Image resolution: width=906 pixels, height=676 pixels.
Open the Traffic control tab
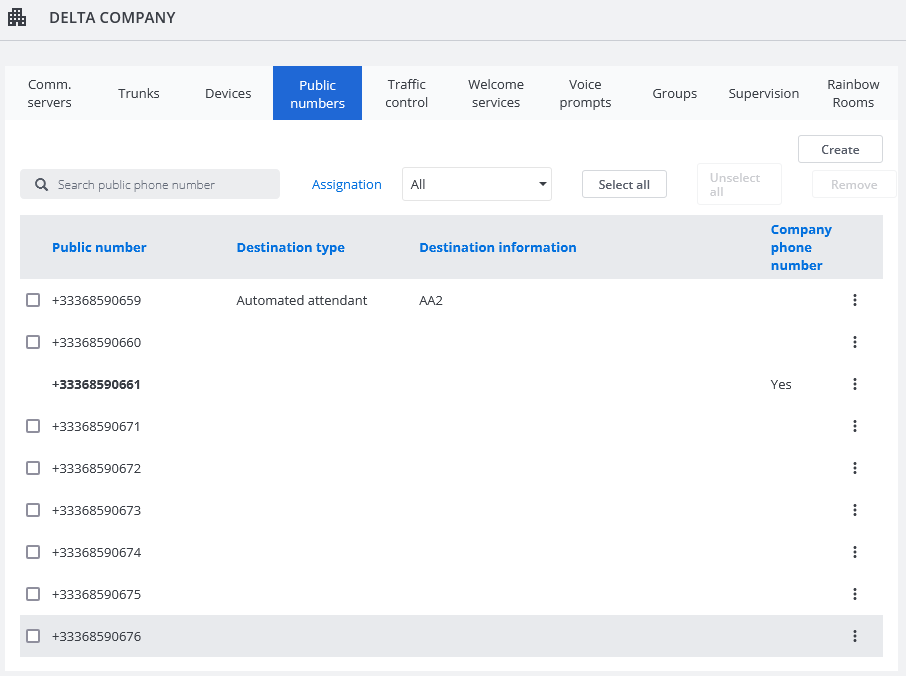tap(407, 93)
